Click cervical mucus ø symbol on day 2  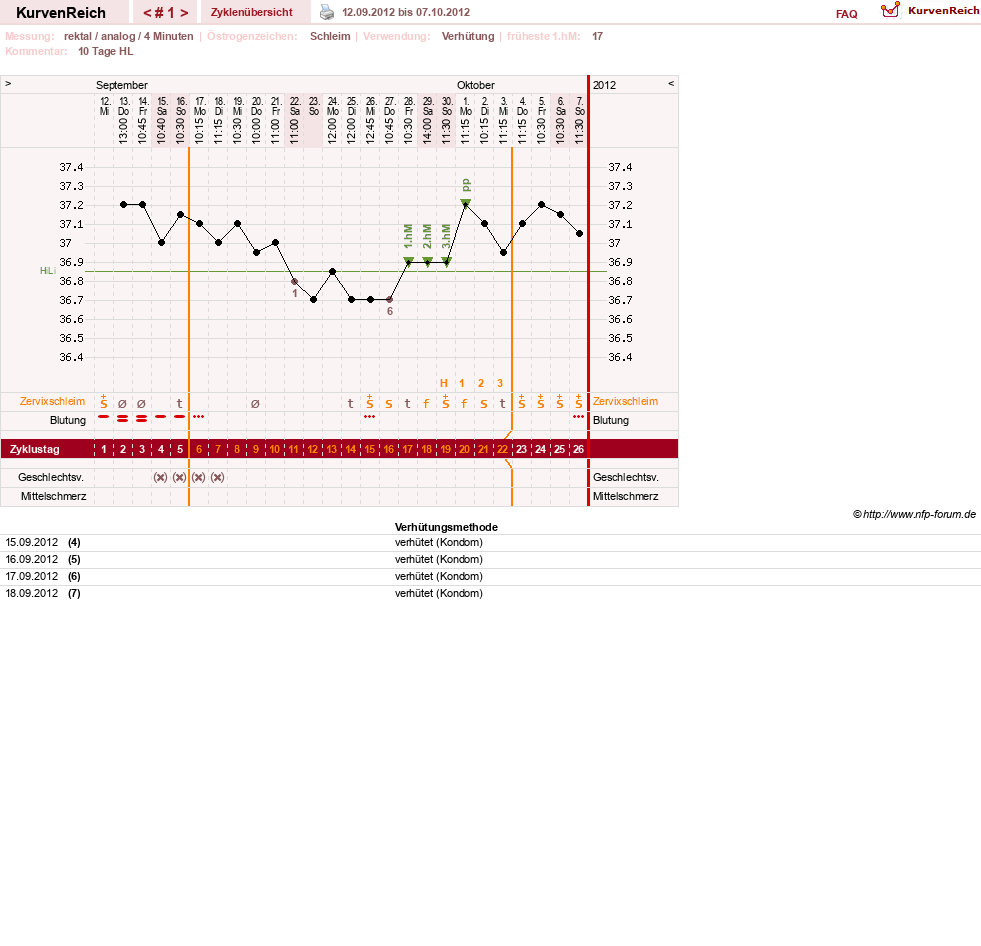[x=123, y=404]
